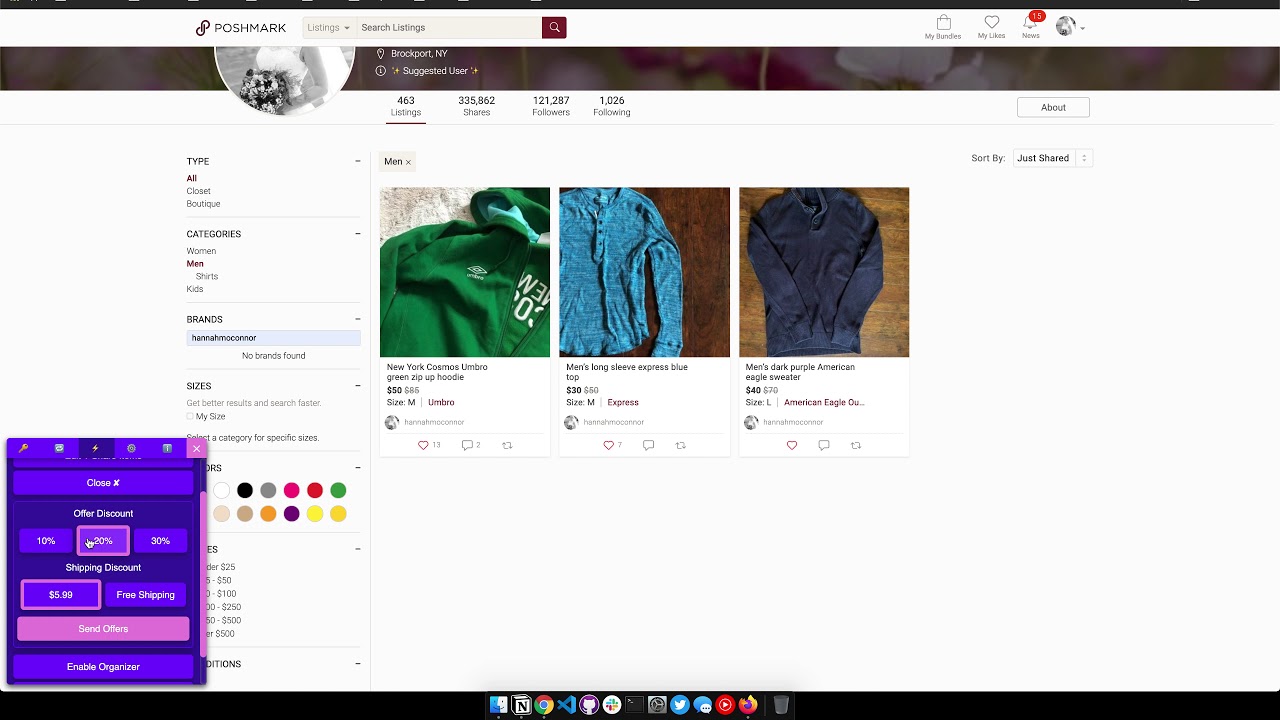Screen dimensions: 1280x720
Task: View the 1,026 Following tab
Action: [611, 106]
